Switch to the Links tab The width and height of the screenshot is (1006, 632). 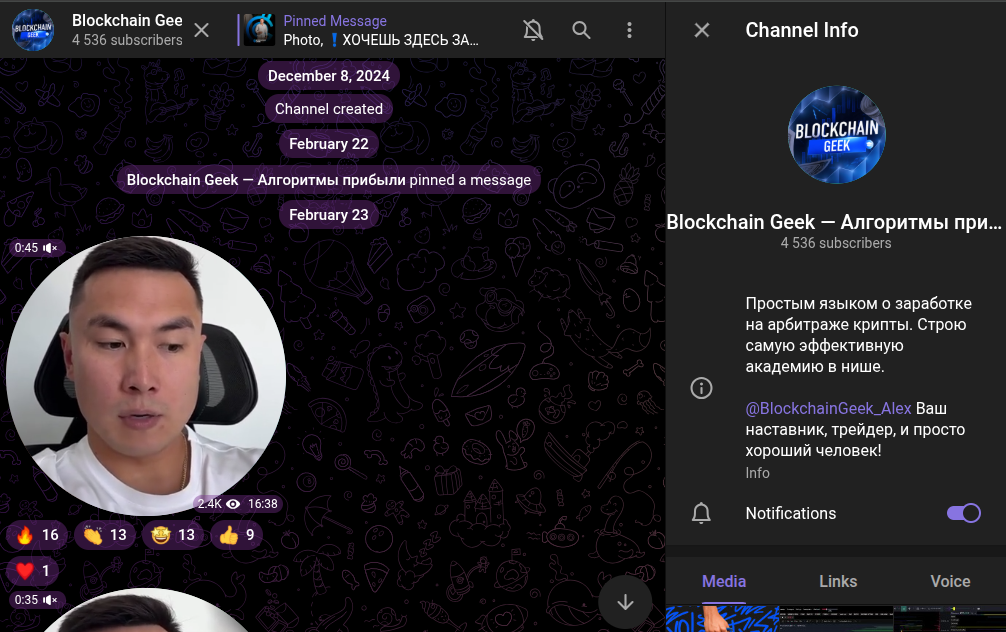tap(837, 581)
